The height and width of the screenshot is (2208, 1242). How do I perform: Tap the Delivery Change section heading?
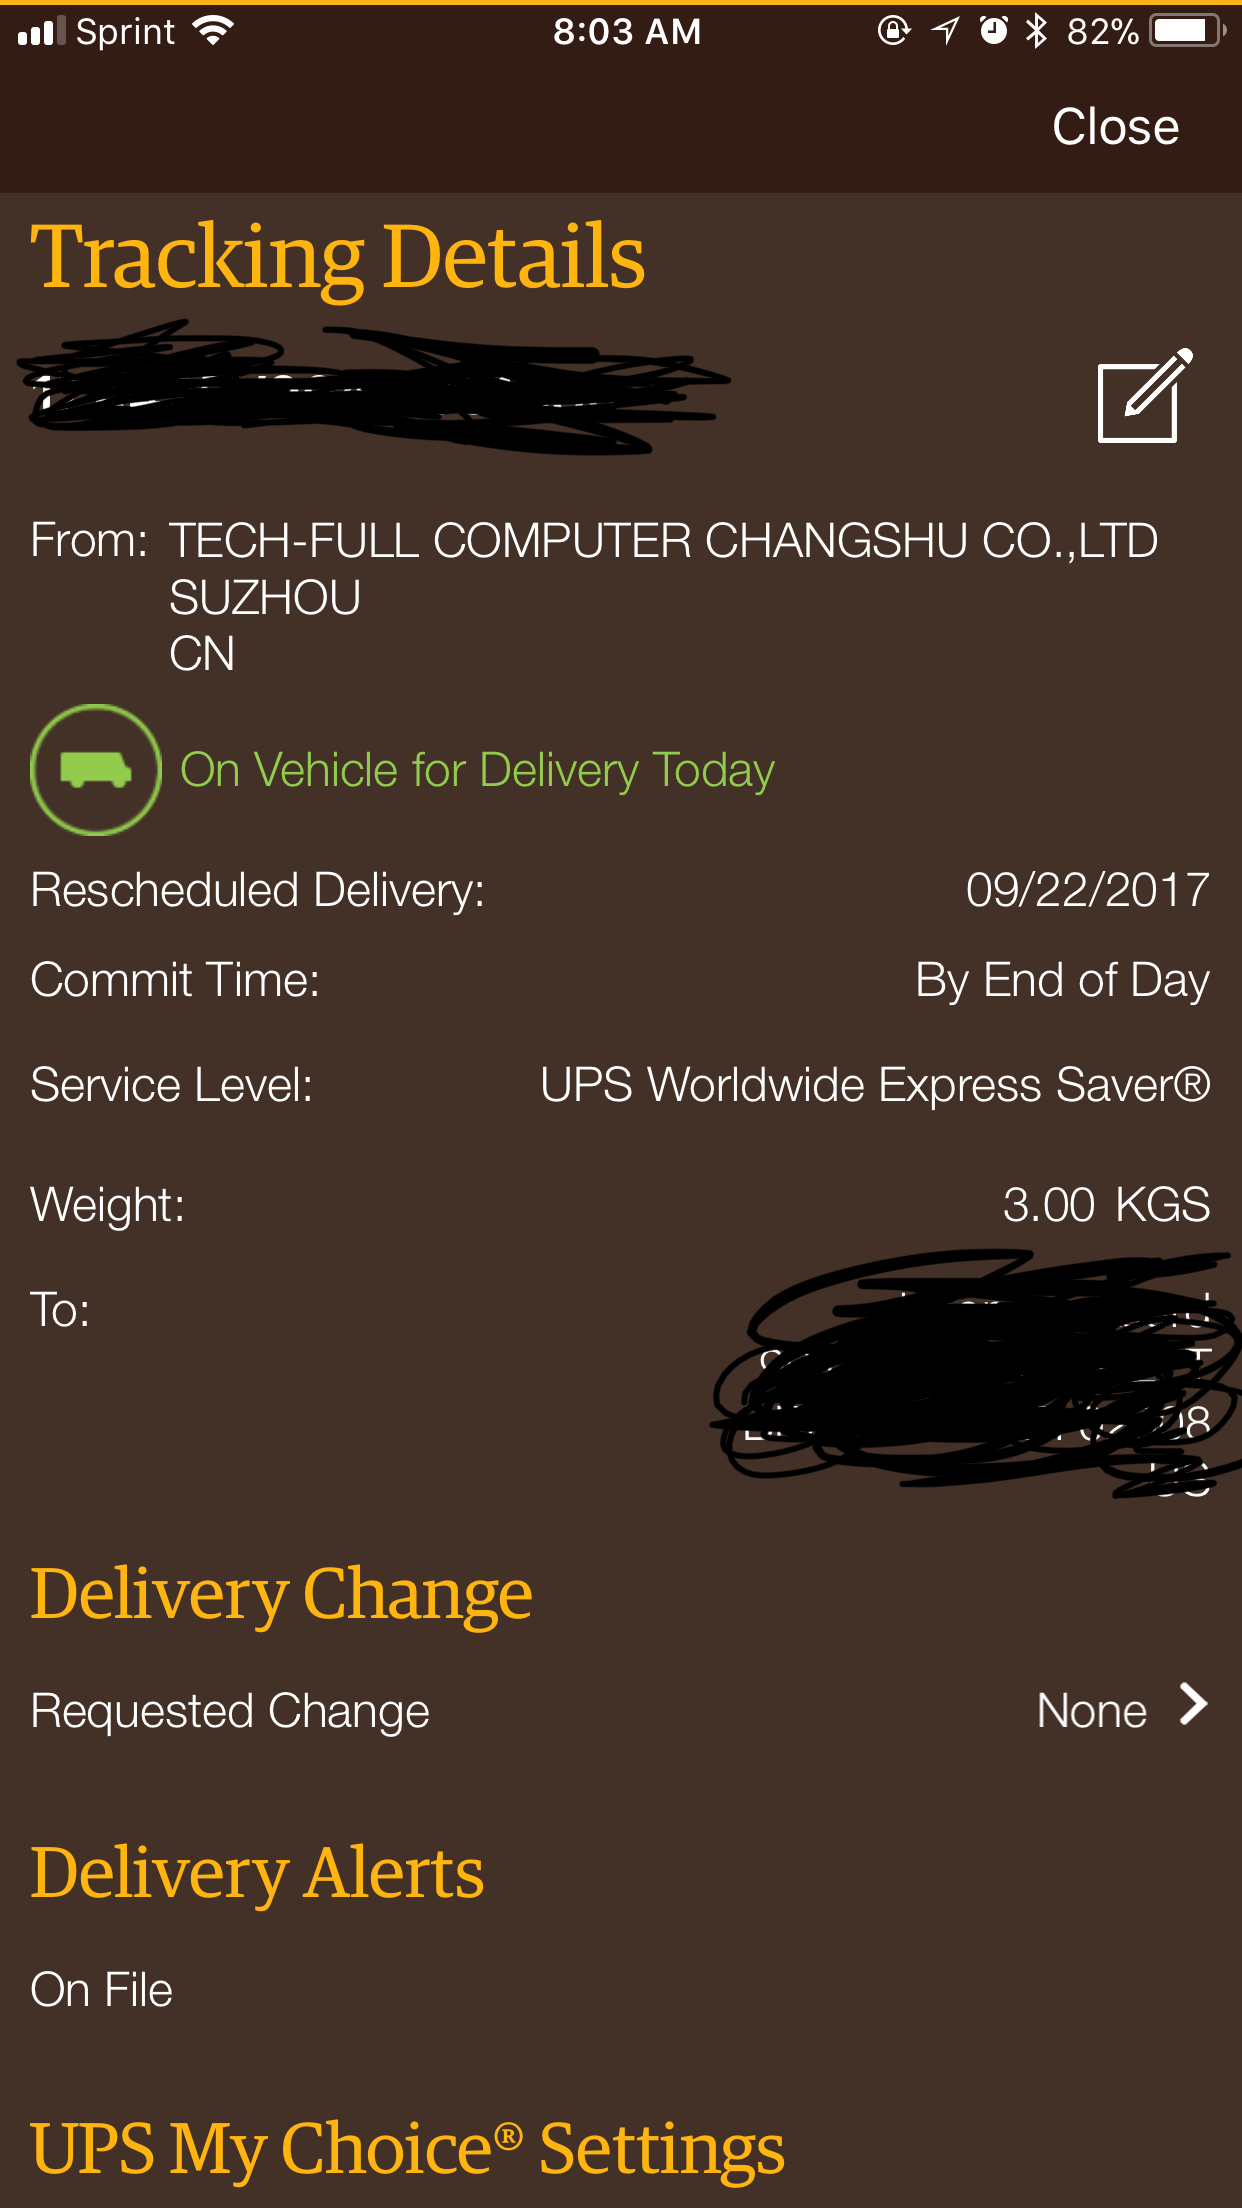[x=281, y=1594]
